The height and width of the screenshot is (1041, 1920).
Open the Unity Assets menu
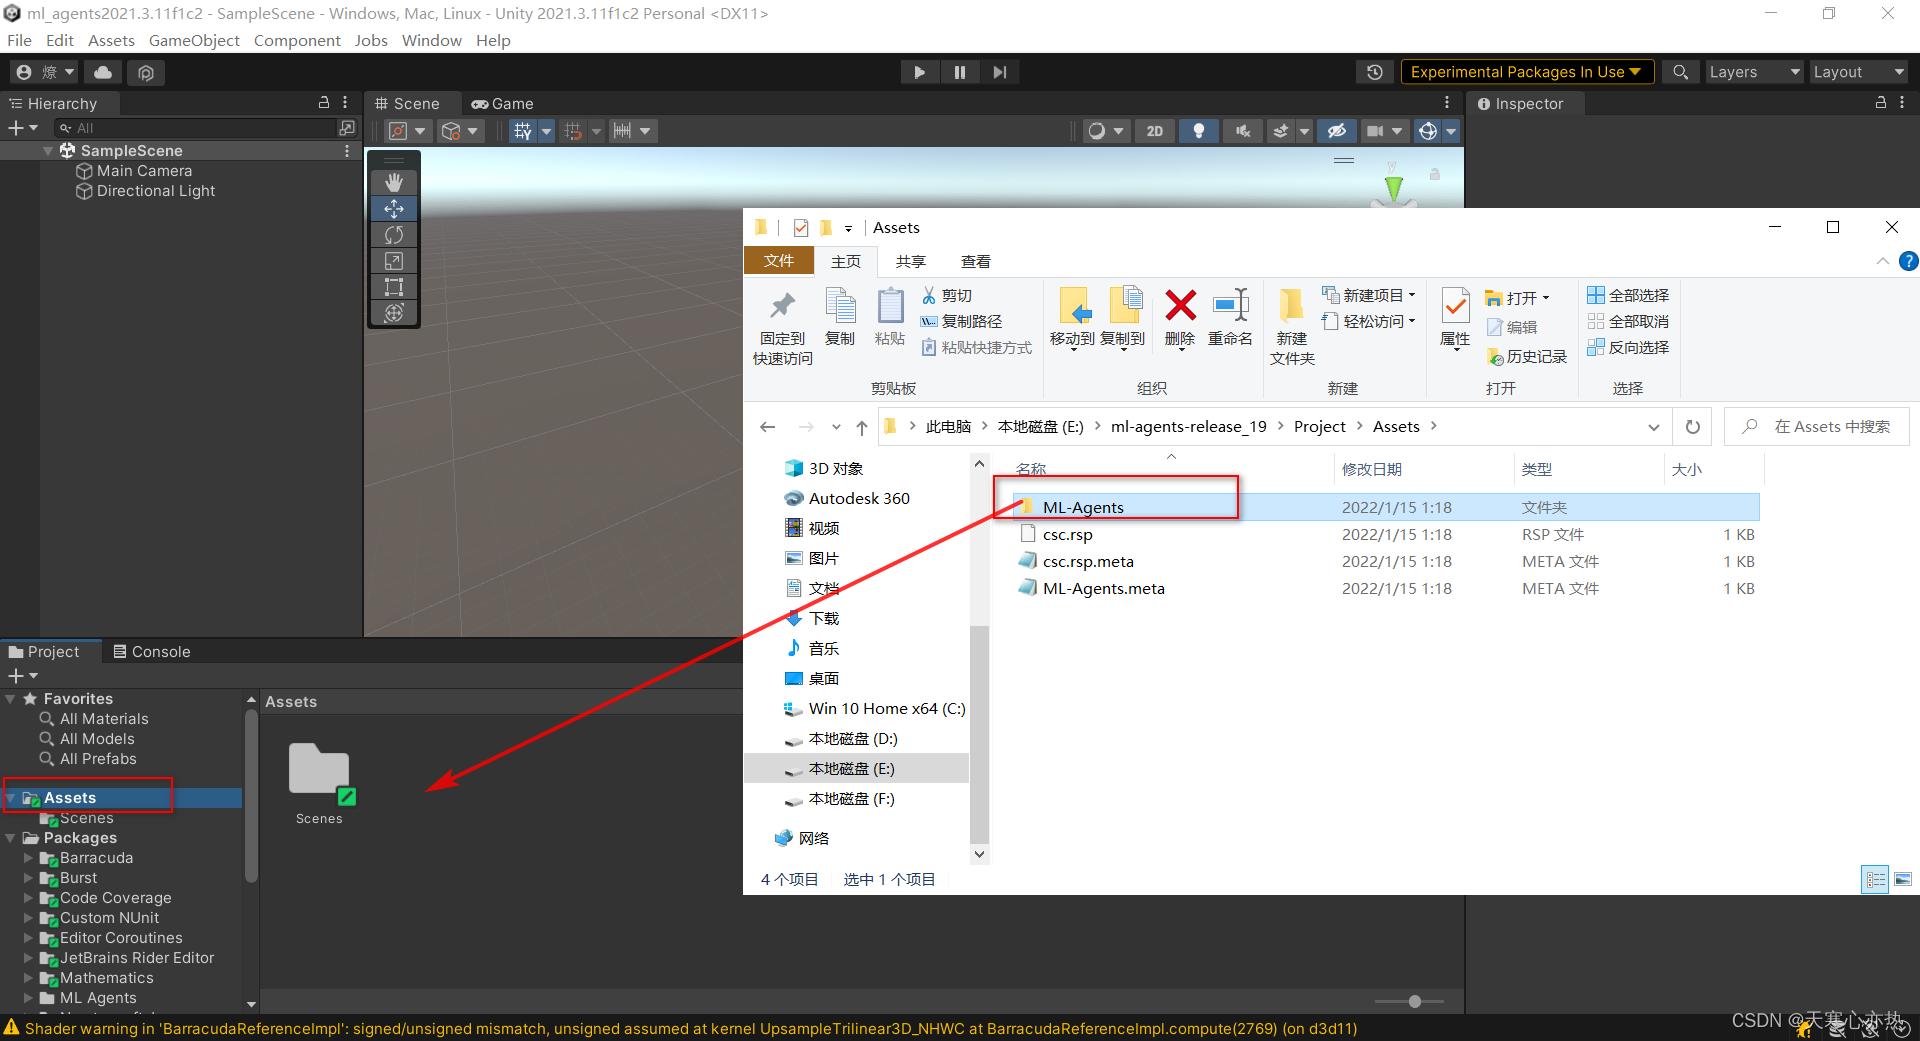point(111,41)
